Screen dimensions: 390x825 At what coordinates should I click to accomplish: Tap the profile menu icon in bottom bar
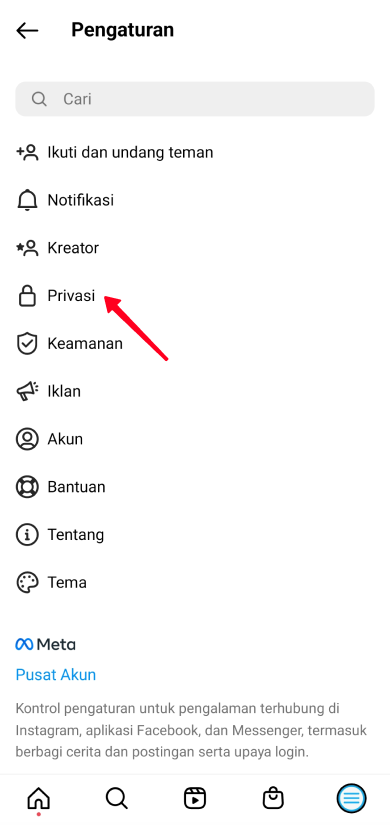pyautogui.click(x=351, y=798)
